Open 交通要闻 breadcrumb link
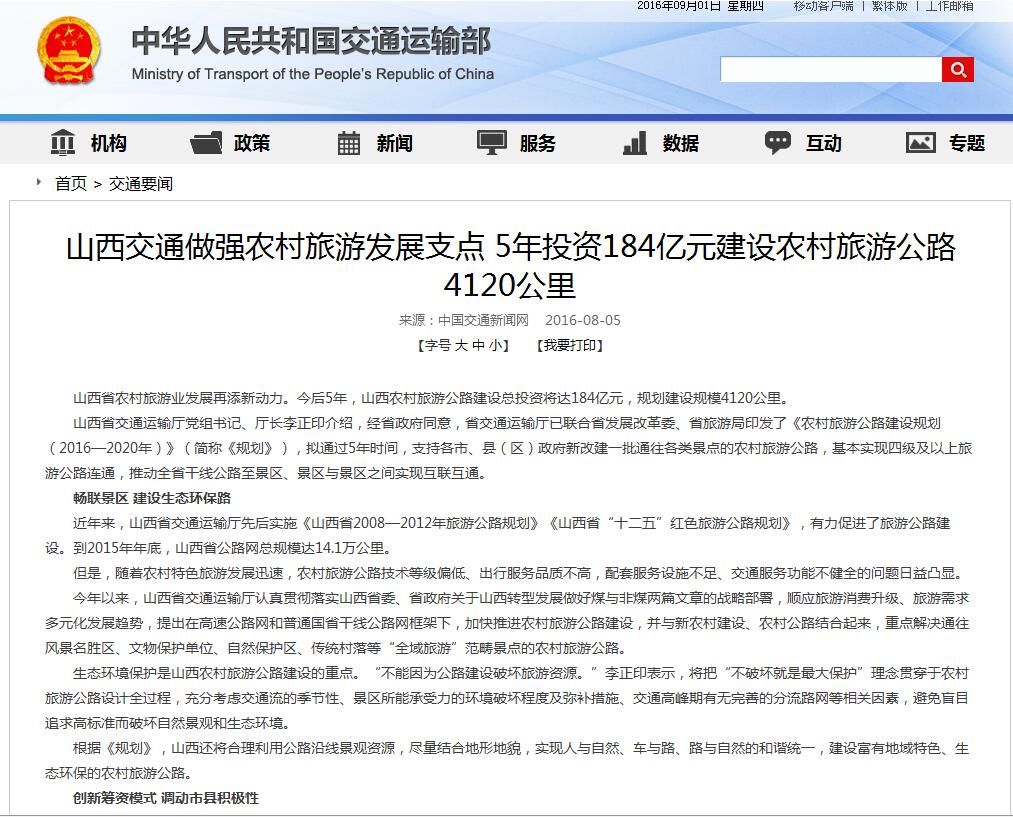 point(141,184)
